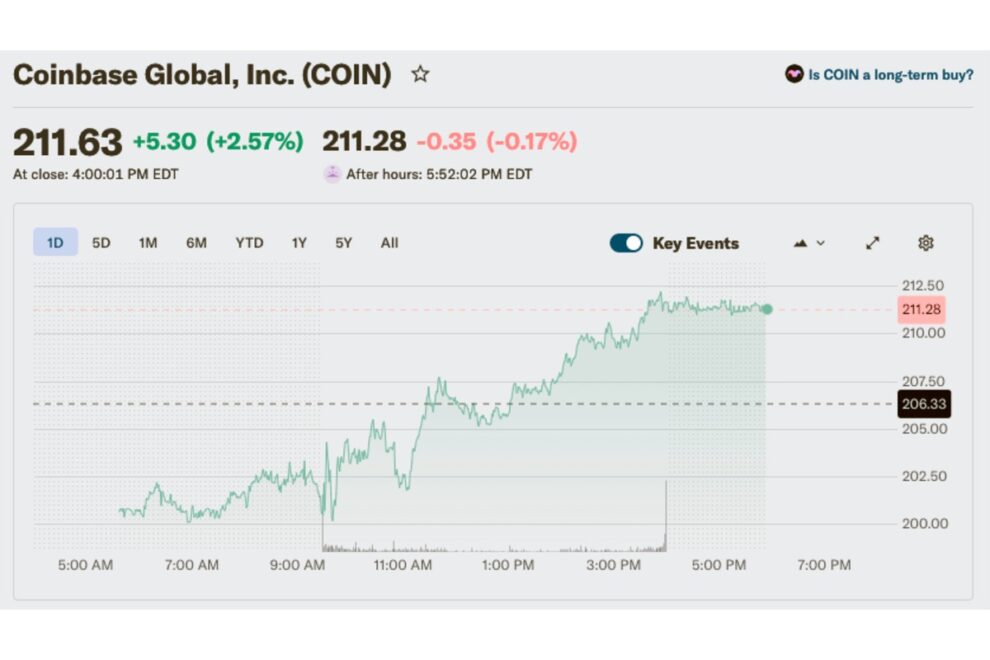Image resolution: width=990 pixels, height=660 pixels.
Task: Switch to the 1D time range
Action: (x=57, y=242)
